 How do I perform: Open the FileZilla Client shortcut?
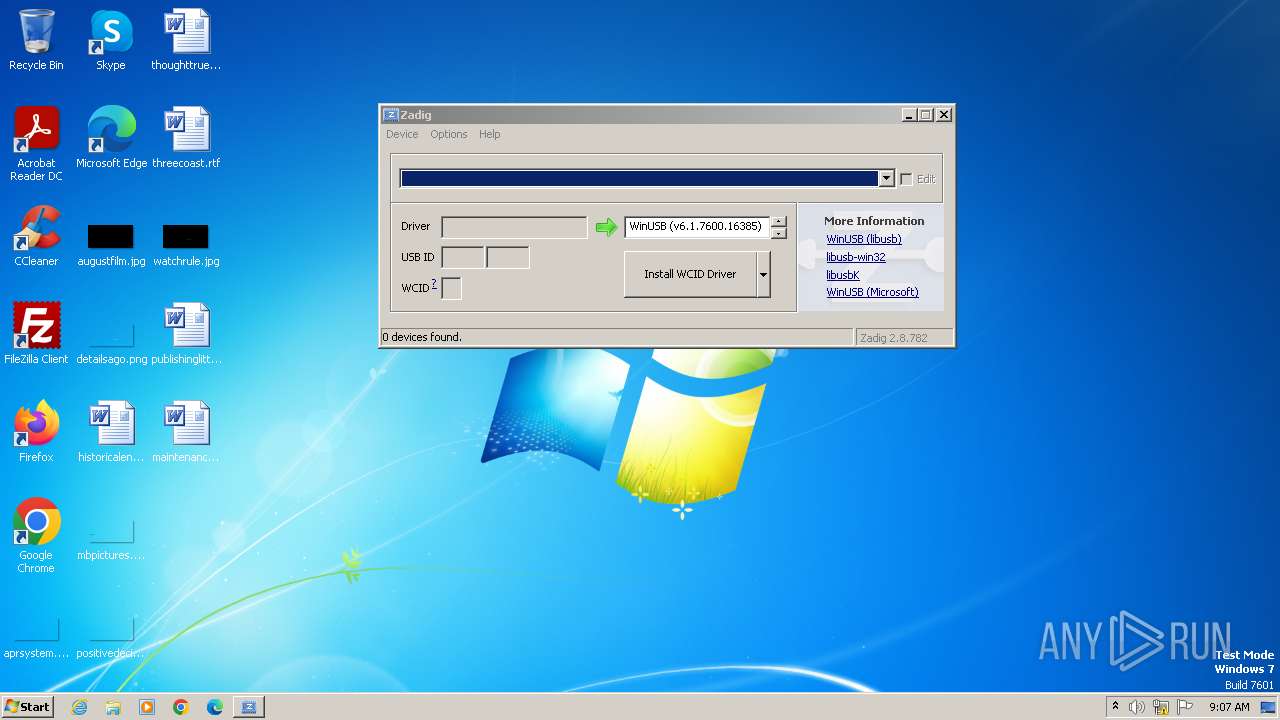coord(36,334)
